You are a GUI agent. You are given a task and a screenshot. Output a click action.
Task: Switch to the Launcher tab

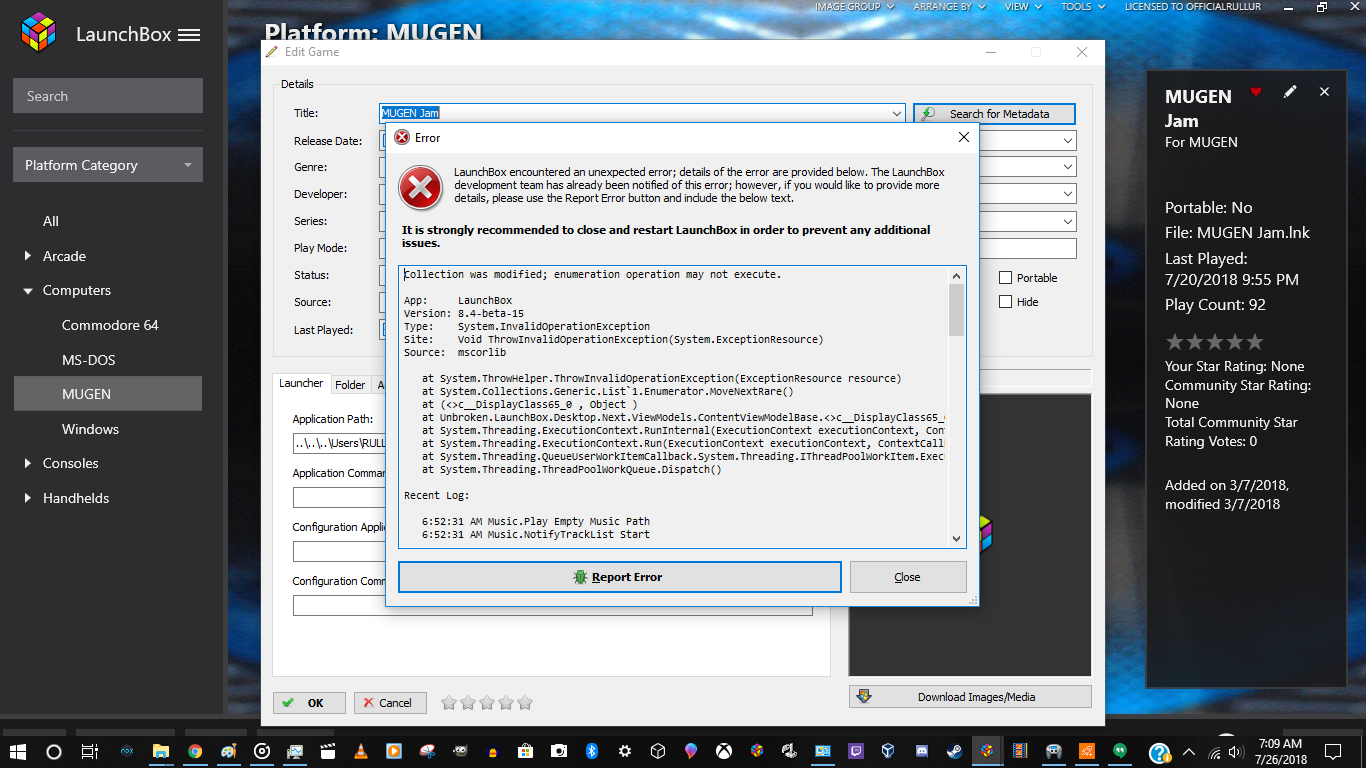(x=301, y=384)
